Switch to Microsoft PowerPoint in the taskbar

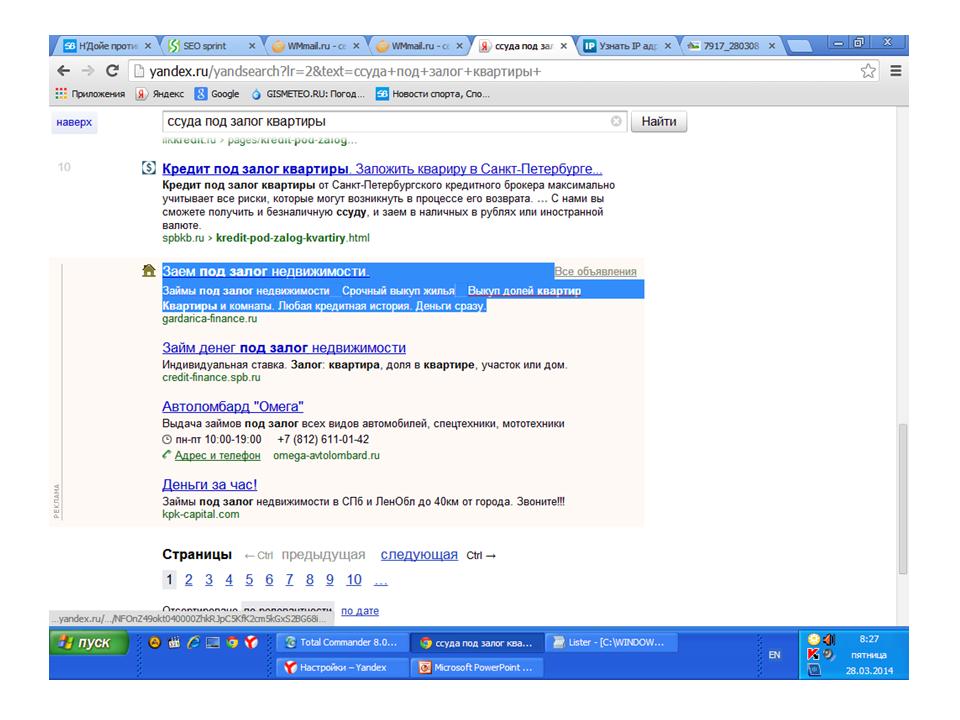click(x=476, y=667)
